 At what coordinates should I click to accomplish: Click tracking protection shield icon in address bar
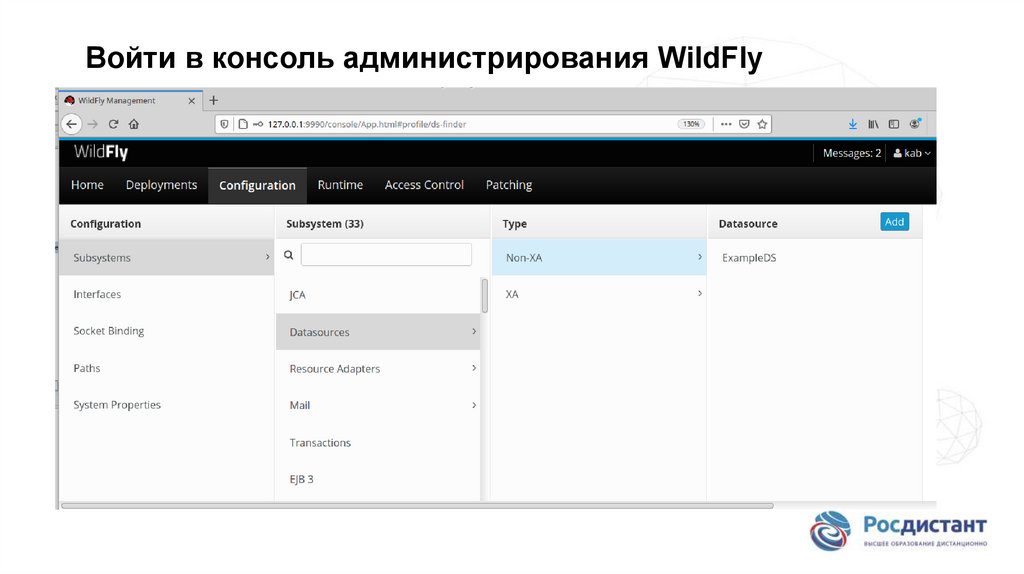coord(224,124)
